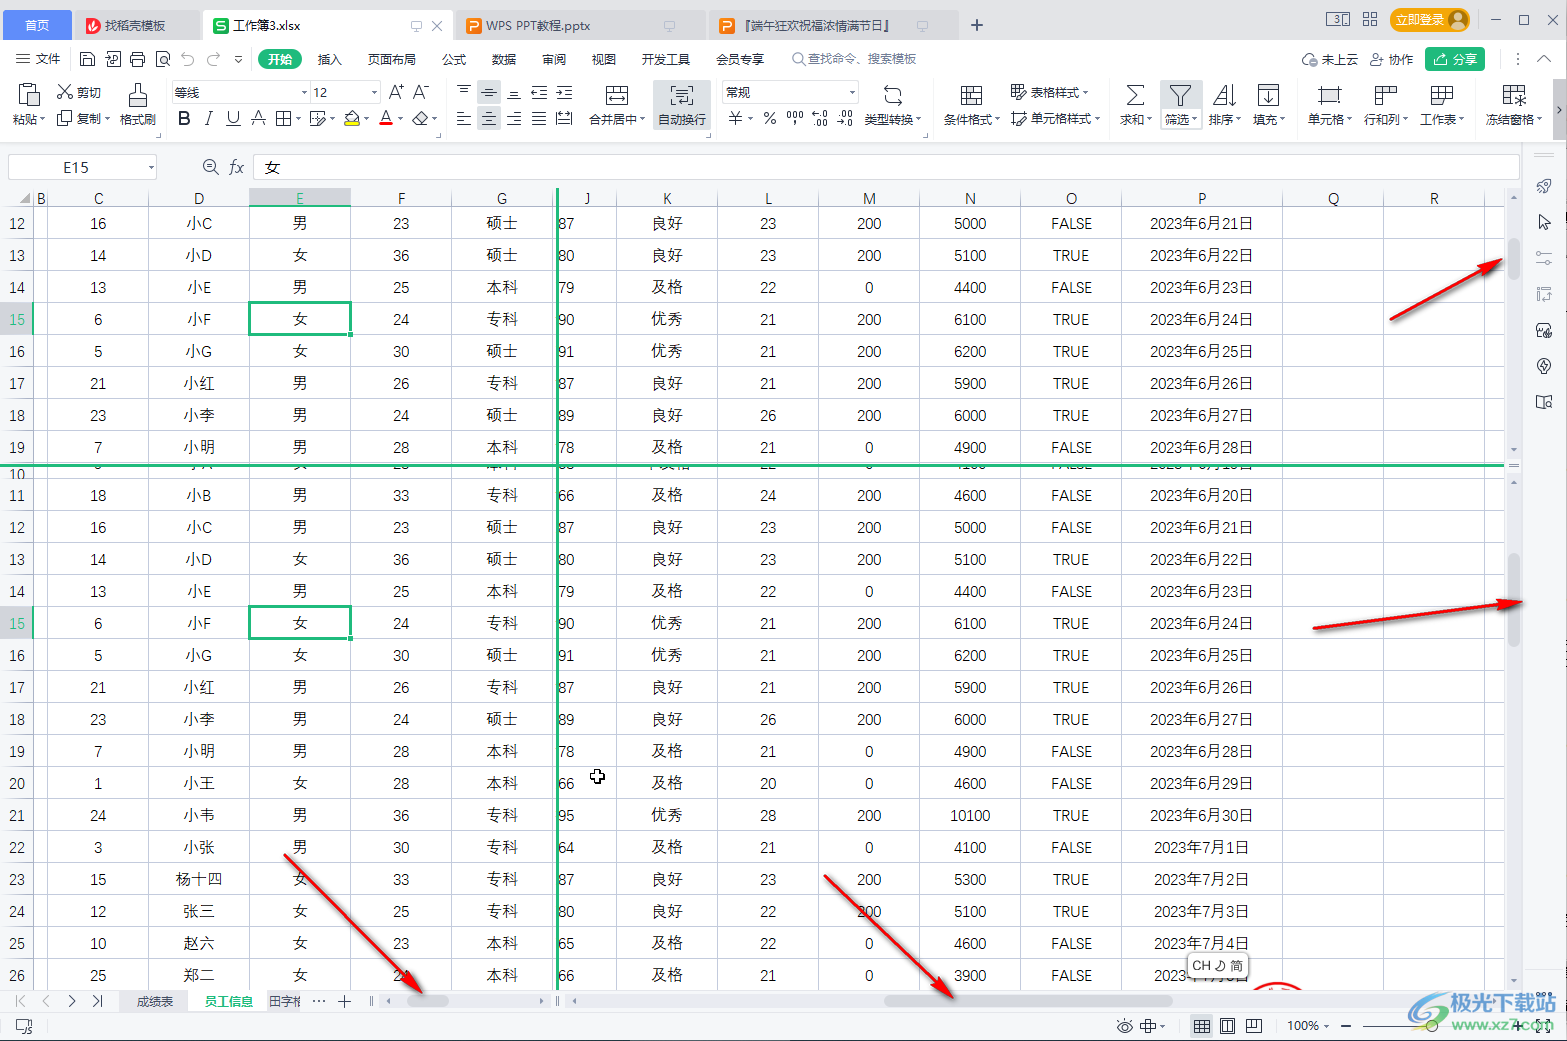Open the font size dropdown showing 12
The image size is (1567, 1041).
coord(375,92)
